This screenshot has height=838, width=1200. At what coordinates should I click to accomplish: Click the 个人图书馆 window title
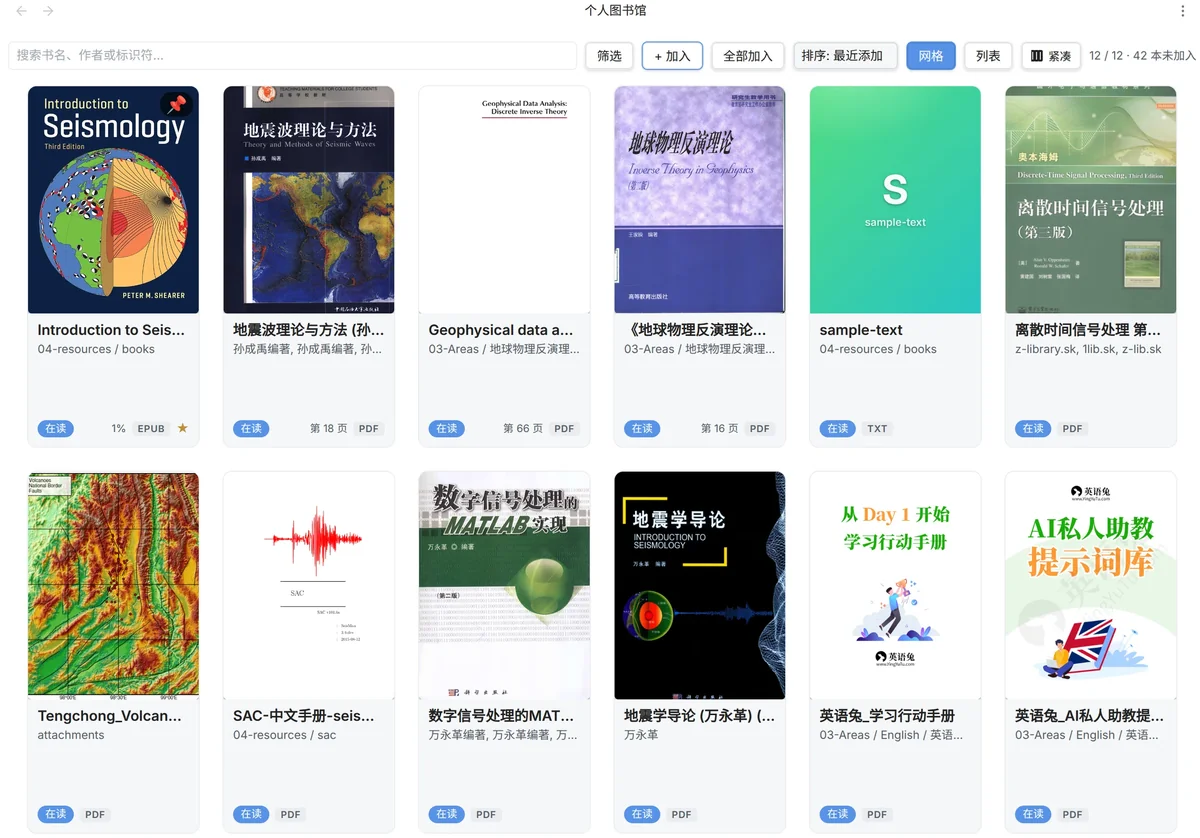click(615, 10)
